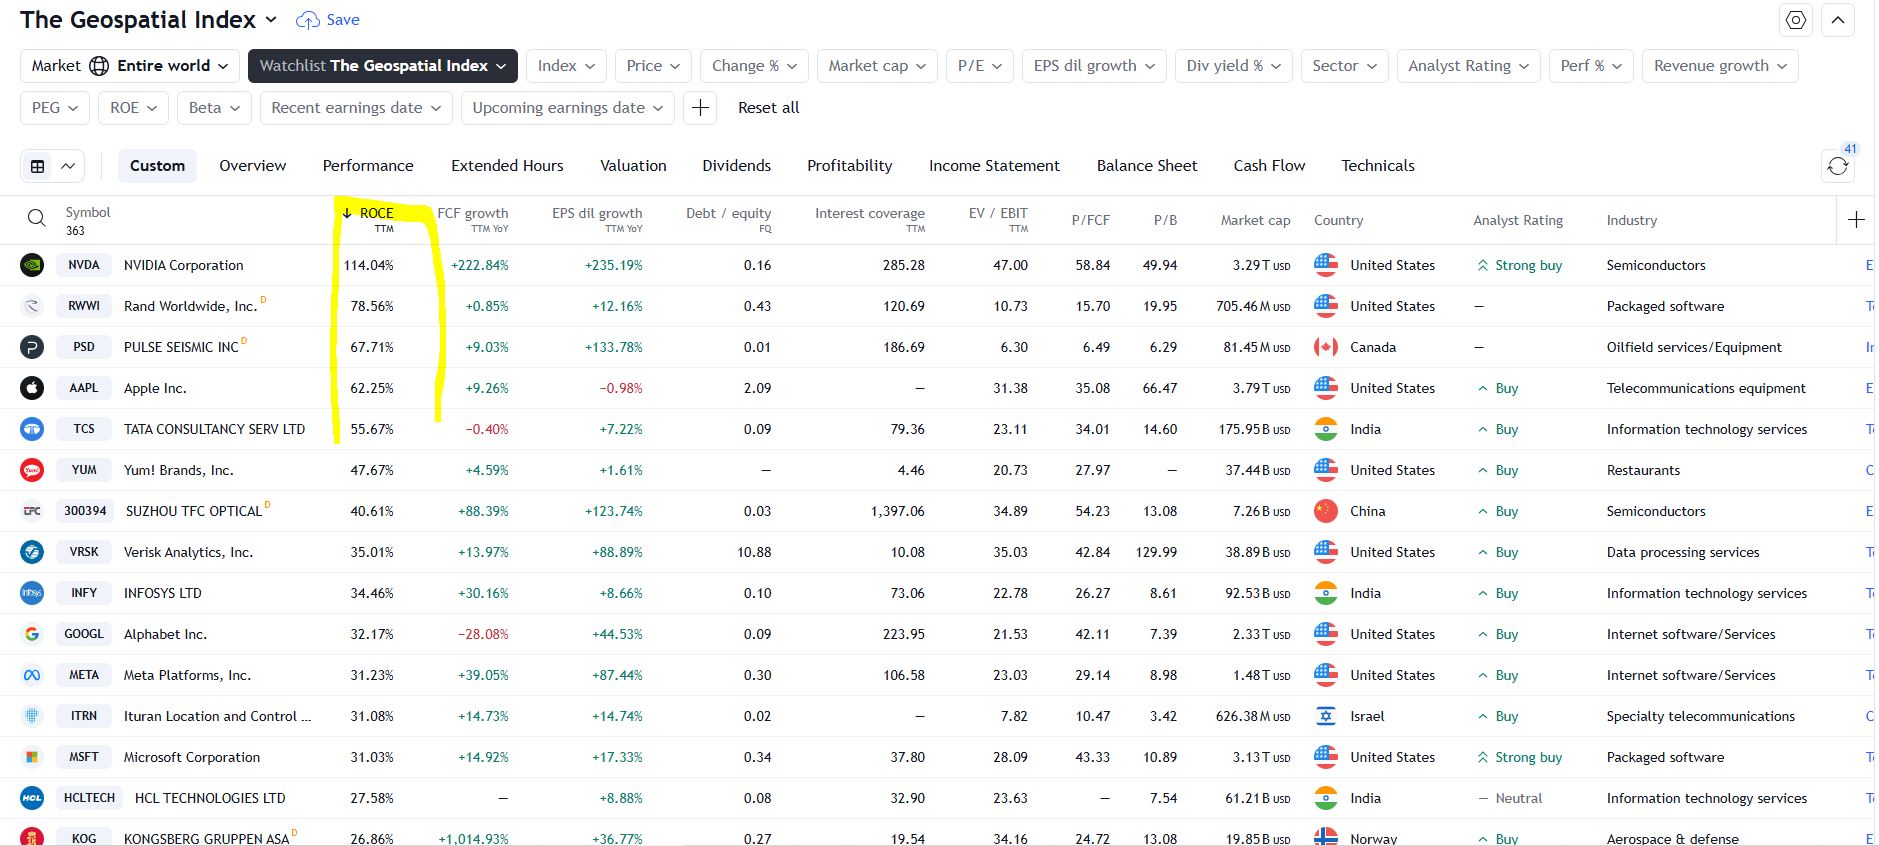Click Aerospace & defense industry cell
Screen dimensions: 1879x846
pyautogui.click(x=1672, y=839)
